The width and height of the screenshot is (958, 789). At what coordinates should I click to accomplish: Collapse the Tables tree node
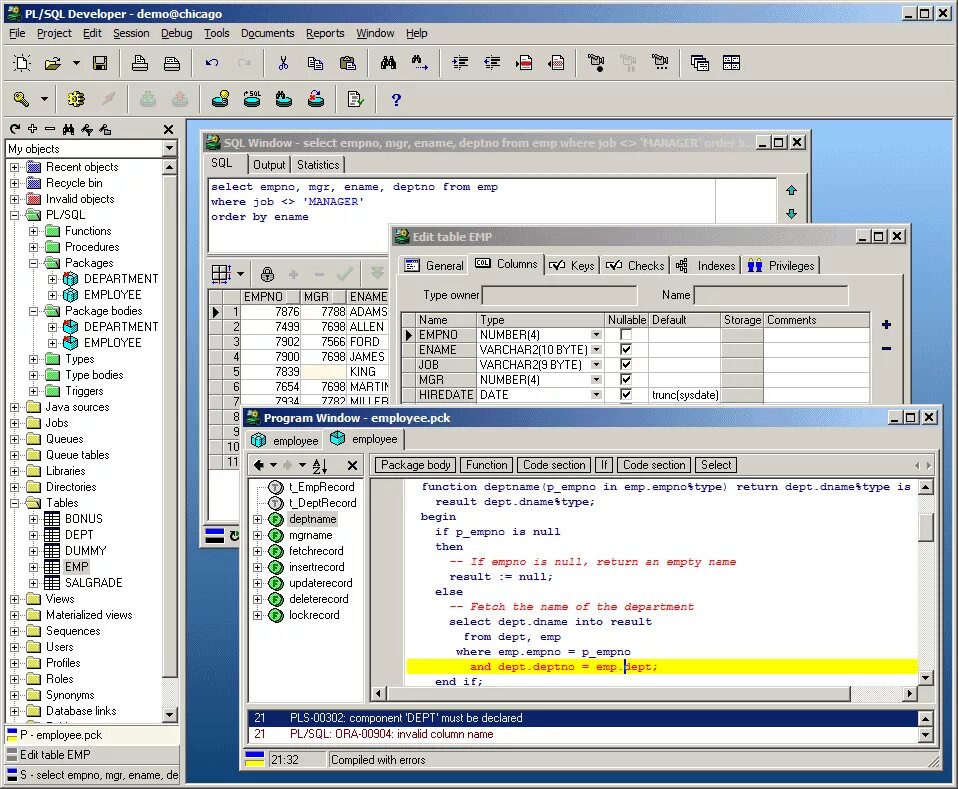coord(15,503)
